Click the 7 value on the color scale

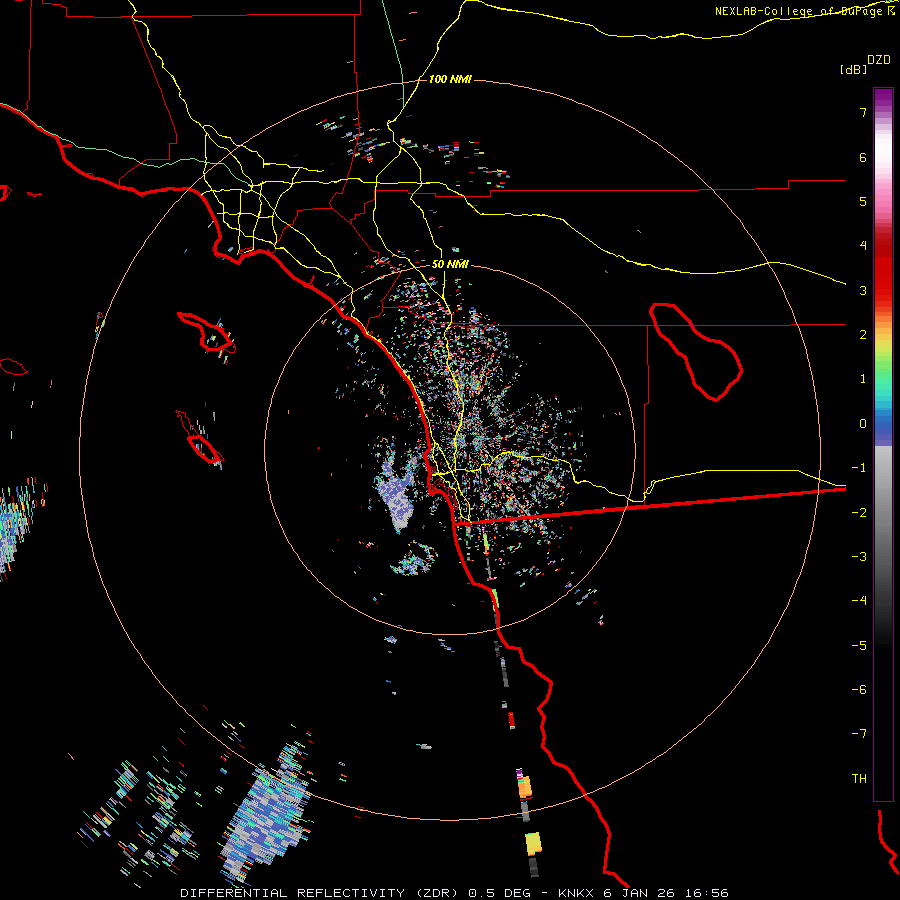[863, 112]
